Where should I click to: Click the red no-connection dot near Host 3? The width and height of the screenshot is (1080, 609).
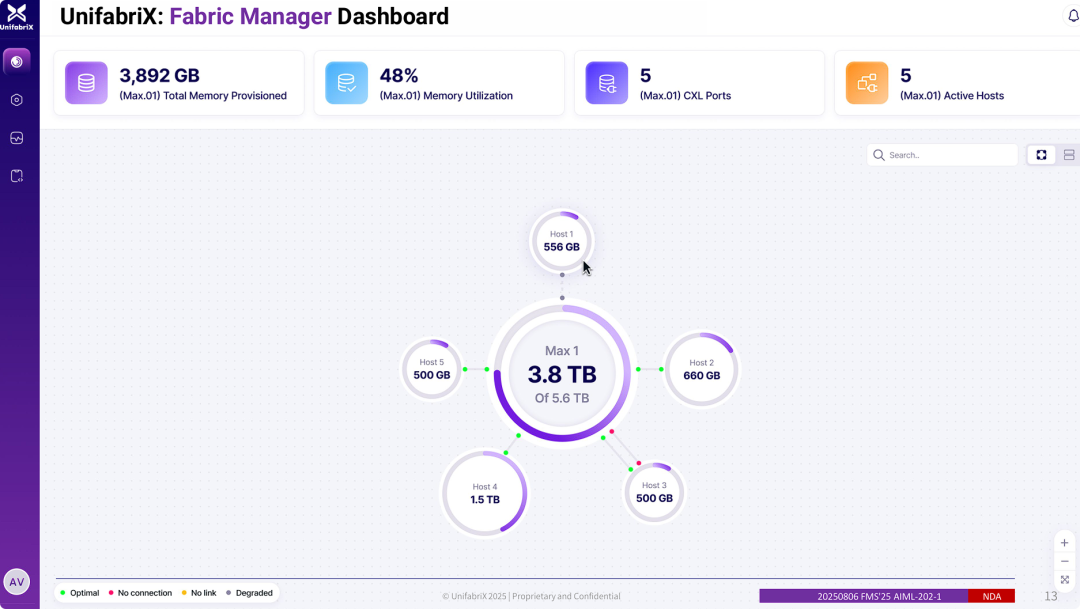638,463
